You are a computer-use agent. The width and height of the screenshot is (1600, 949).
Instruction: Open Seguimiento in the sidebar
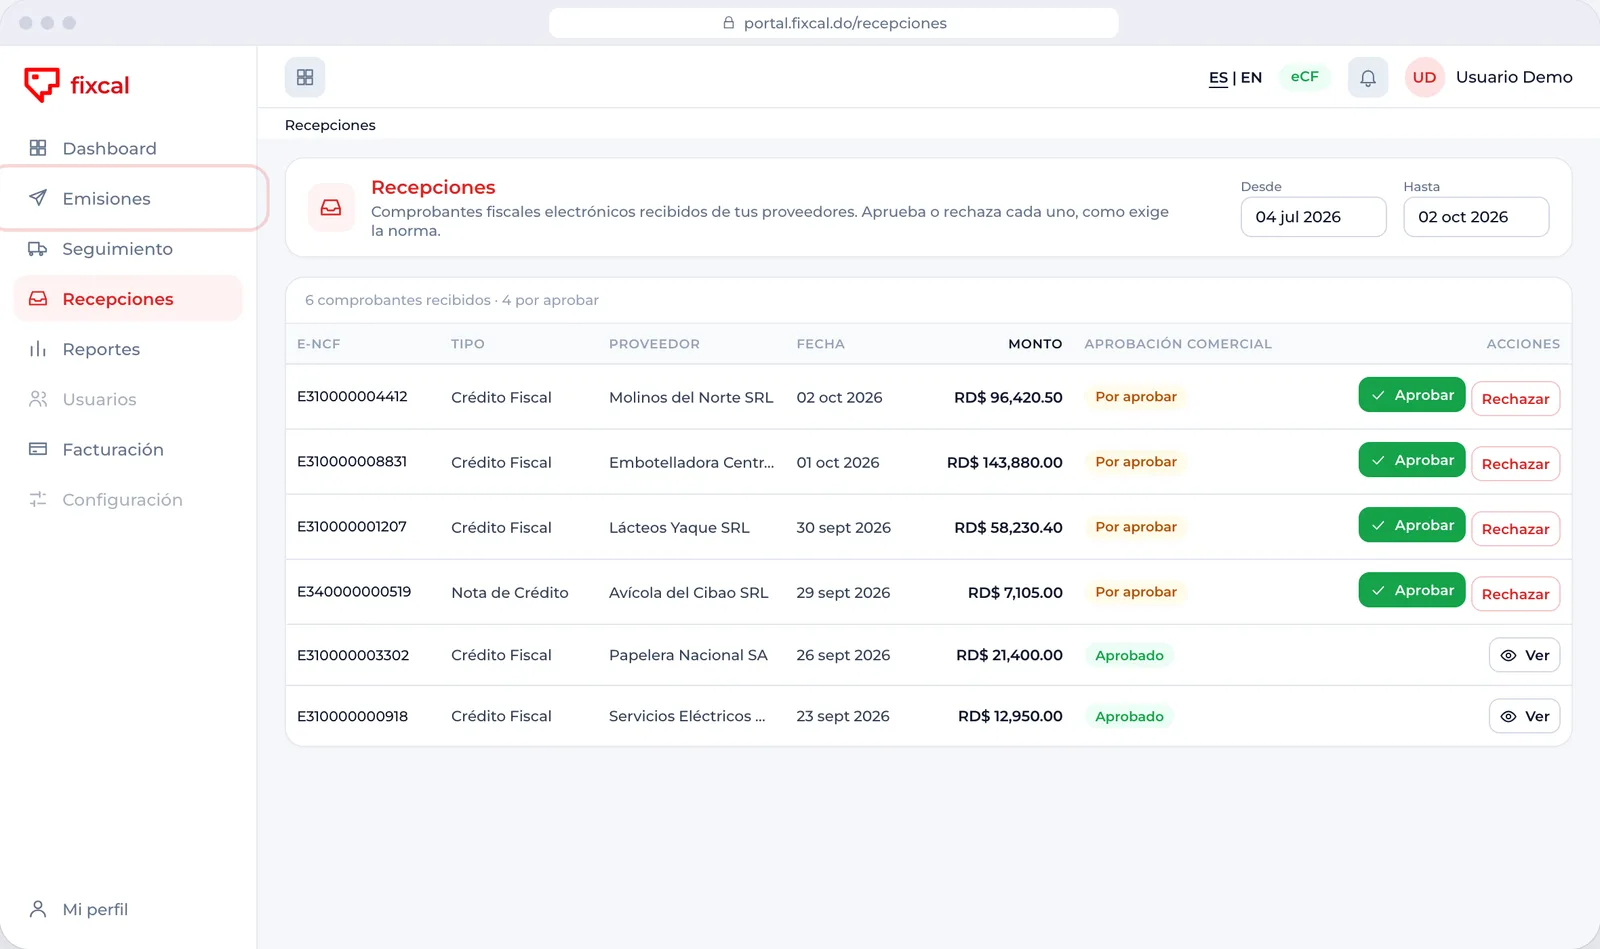128,248
